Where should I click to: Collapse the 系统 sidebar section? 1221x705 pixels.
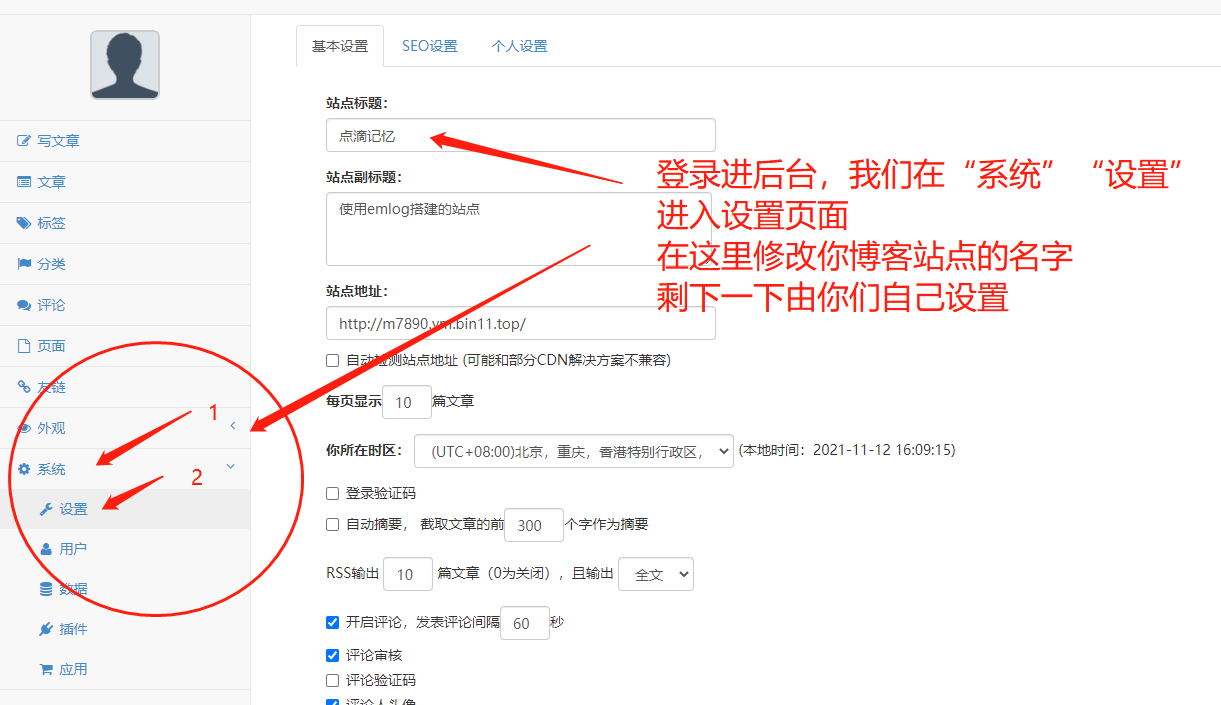[230, 467]
